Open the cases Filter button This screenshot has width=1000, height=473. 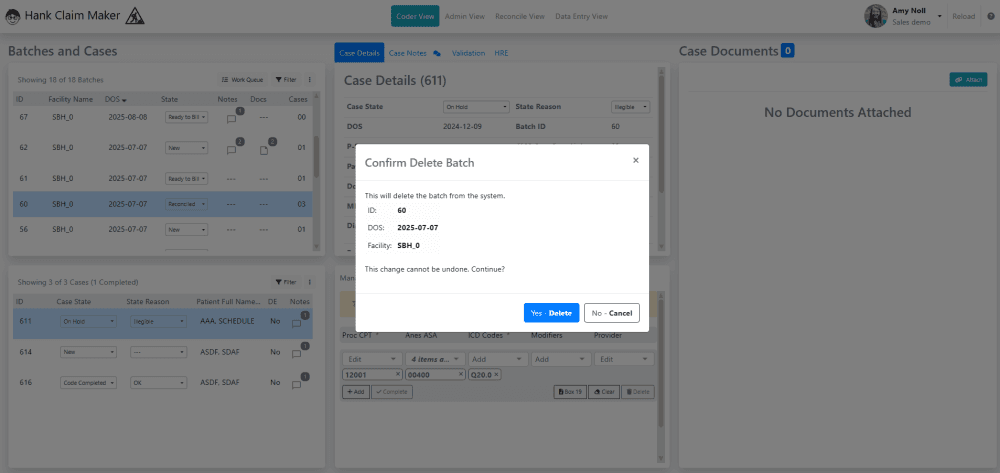click(286, 282)
